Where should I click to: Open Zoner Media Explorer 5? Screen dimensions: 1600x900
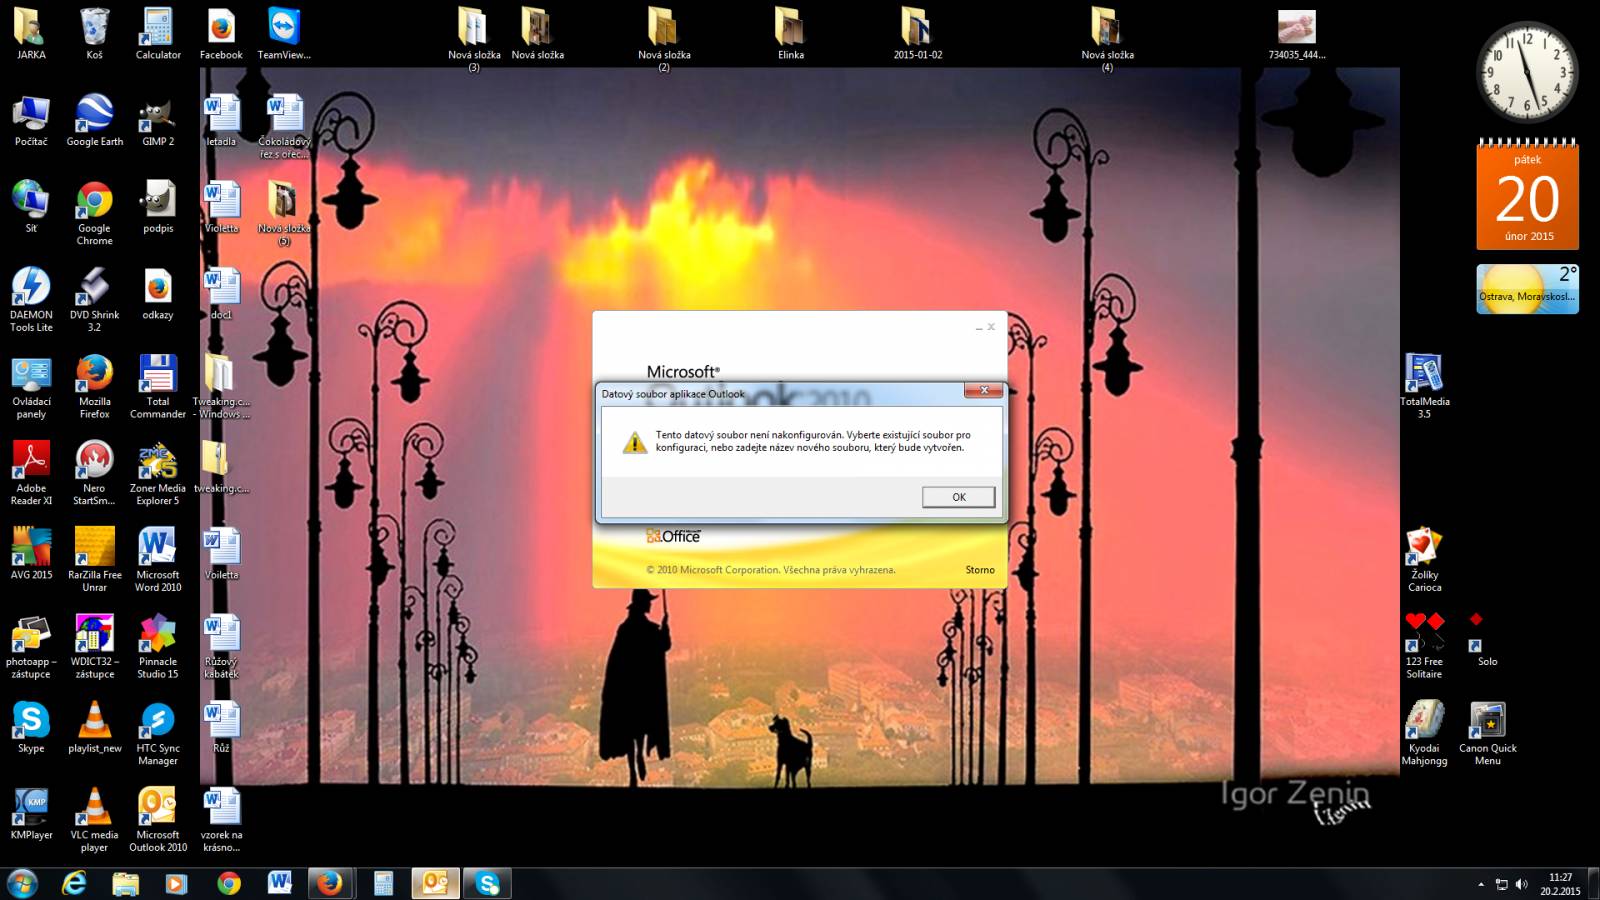(x=158, y=472)
